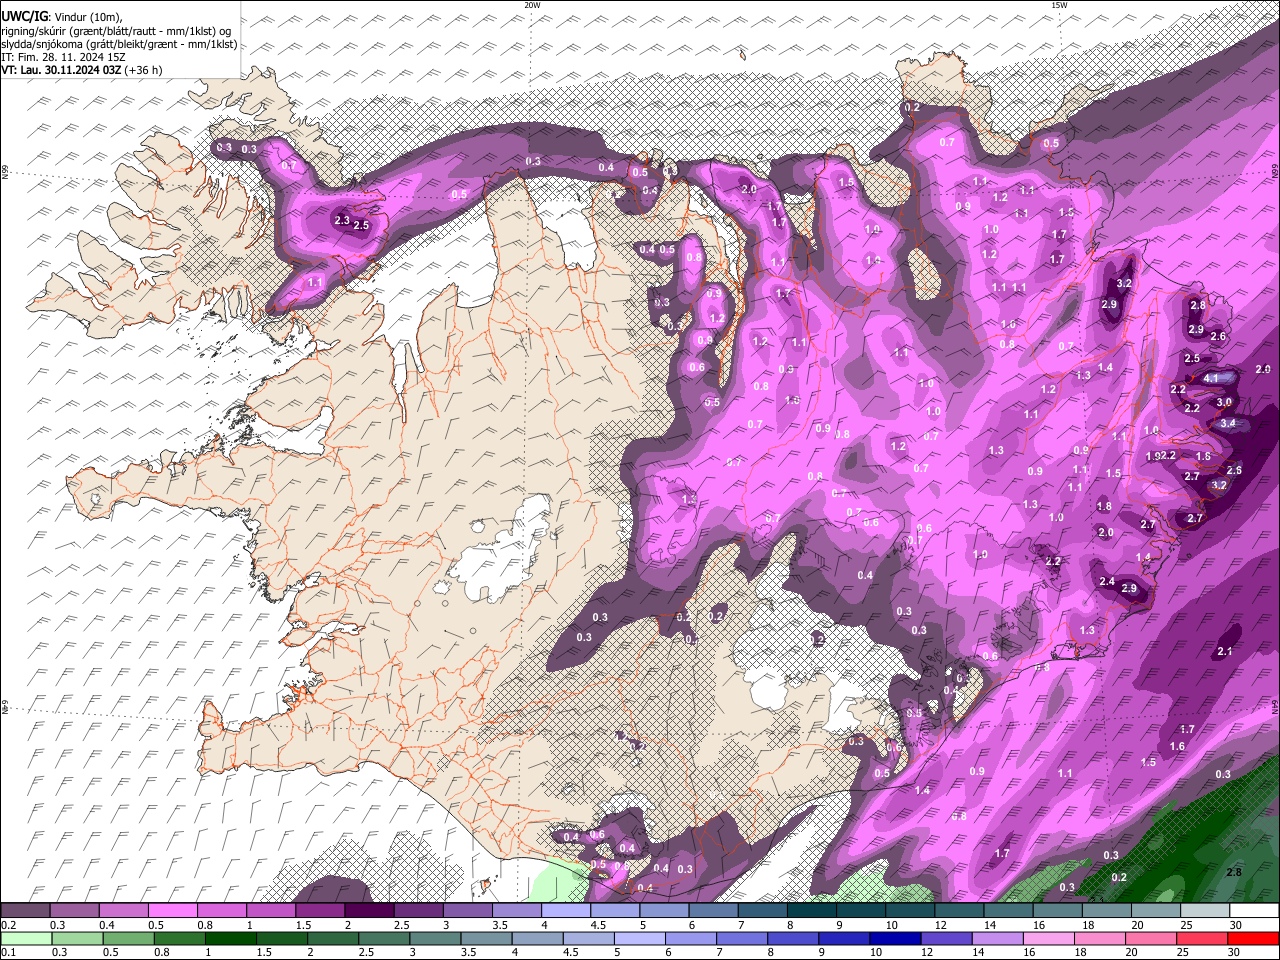
Task: Click the bold 'UWC/IG' title text
Action: point(24,17)
